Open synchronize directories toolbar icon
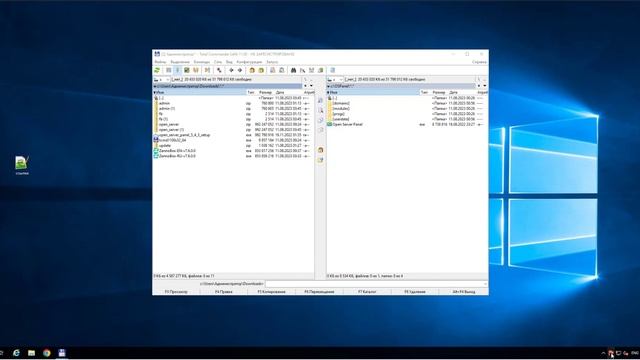Viewport: 640px width, 360px height. click(312, 70)
